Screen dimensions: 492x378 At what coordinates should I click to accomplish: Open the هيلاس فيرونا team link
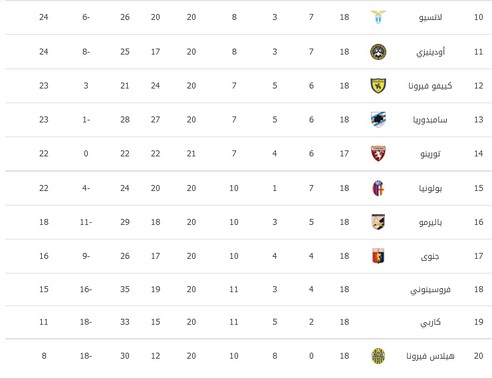point(430,356)
